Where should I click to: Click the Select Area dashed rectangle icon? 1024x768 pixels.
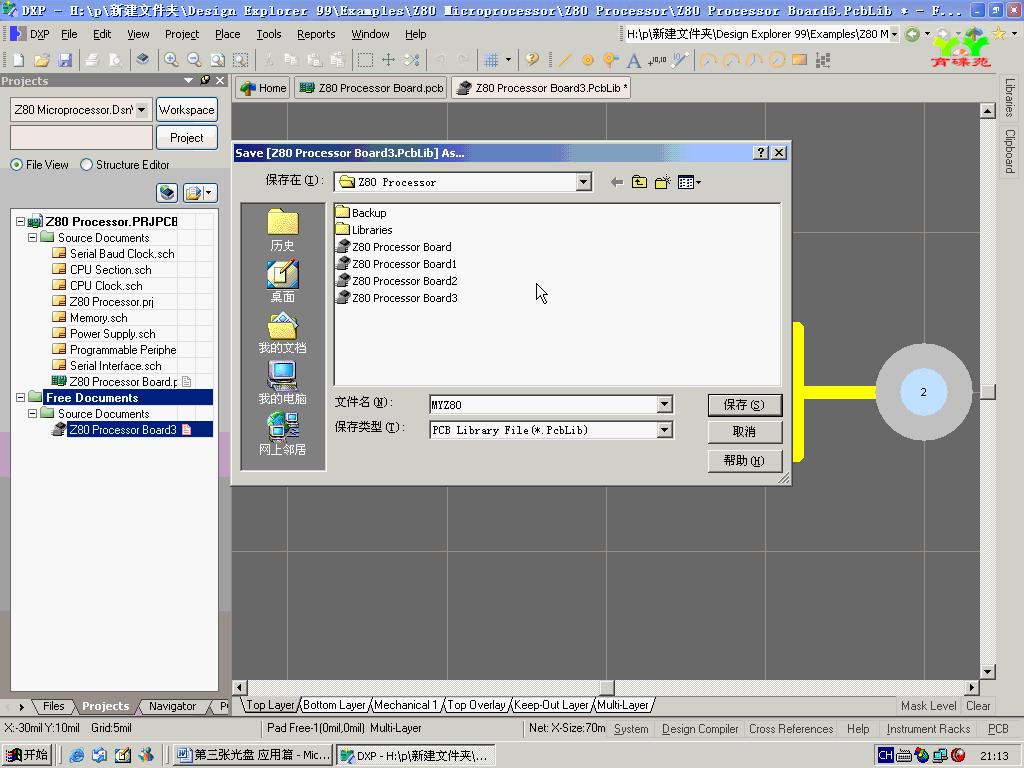(365, 60)
